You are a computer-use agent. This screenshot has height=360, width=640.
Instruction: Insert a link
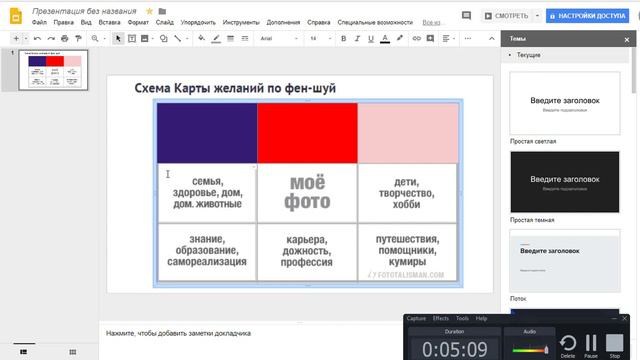[416, 38]
